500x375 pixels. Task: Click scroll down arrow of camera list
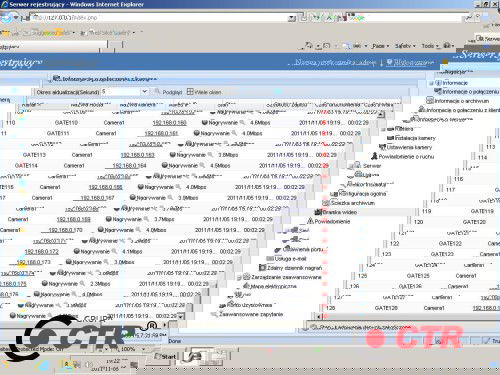[x=181, y=316]
